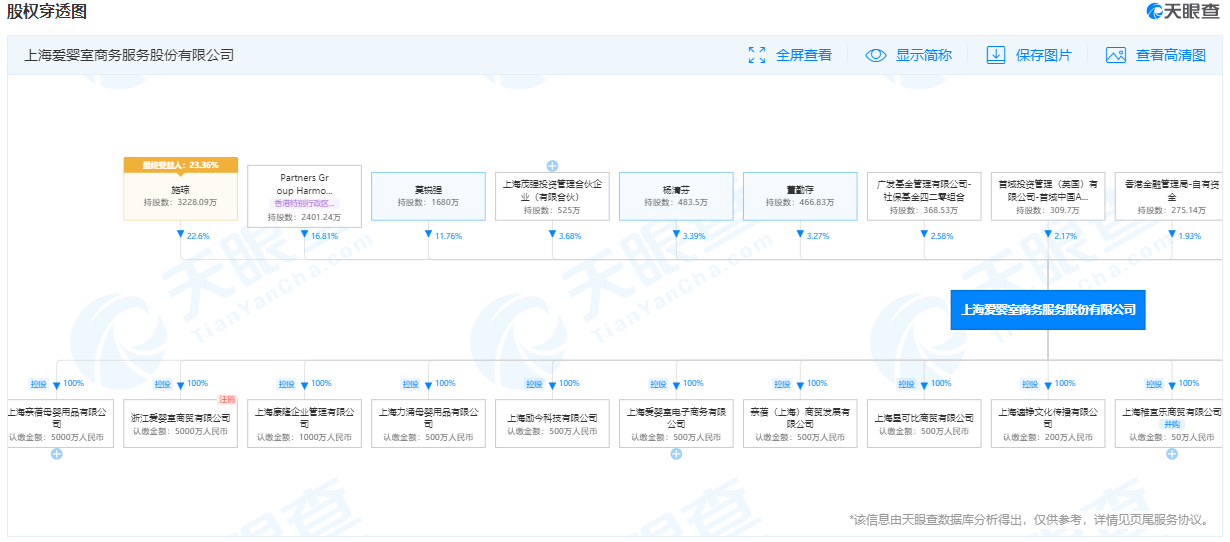Screen dimensions: 1230x542
Task: Select the Partners Group Harmo... shareholder node
Action: click(304, 190)
